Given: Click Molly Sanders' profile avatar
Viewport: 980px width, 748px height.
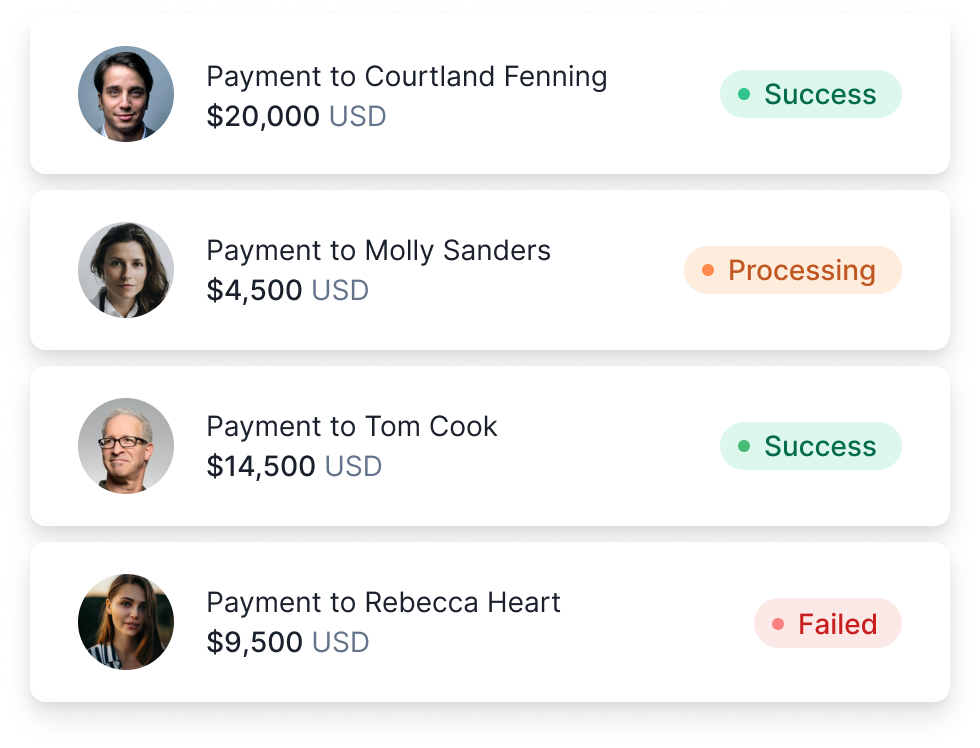Looking at the screenshot, I should (126, 270).
